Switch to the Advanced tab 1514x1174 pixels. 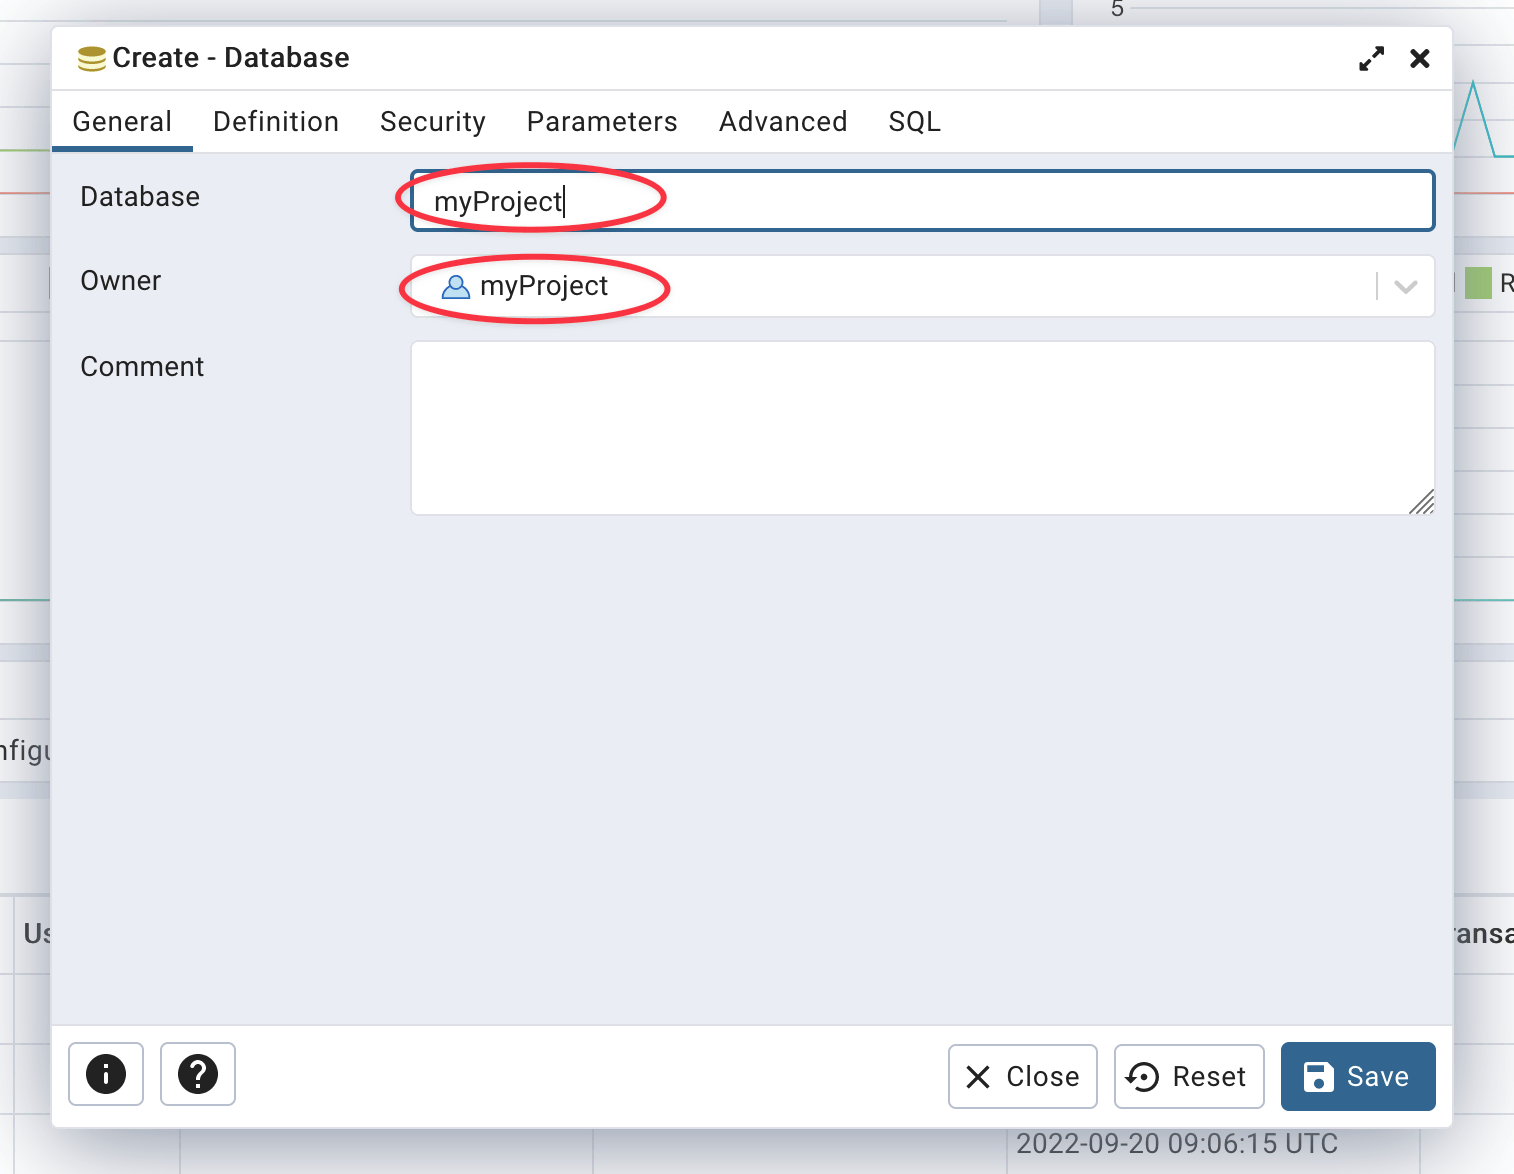pos(783,121)
